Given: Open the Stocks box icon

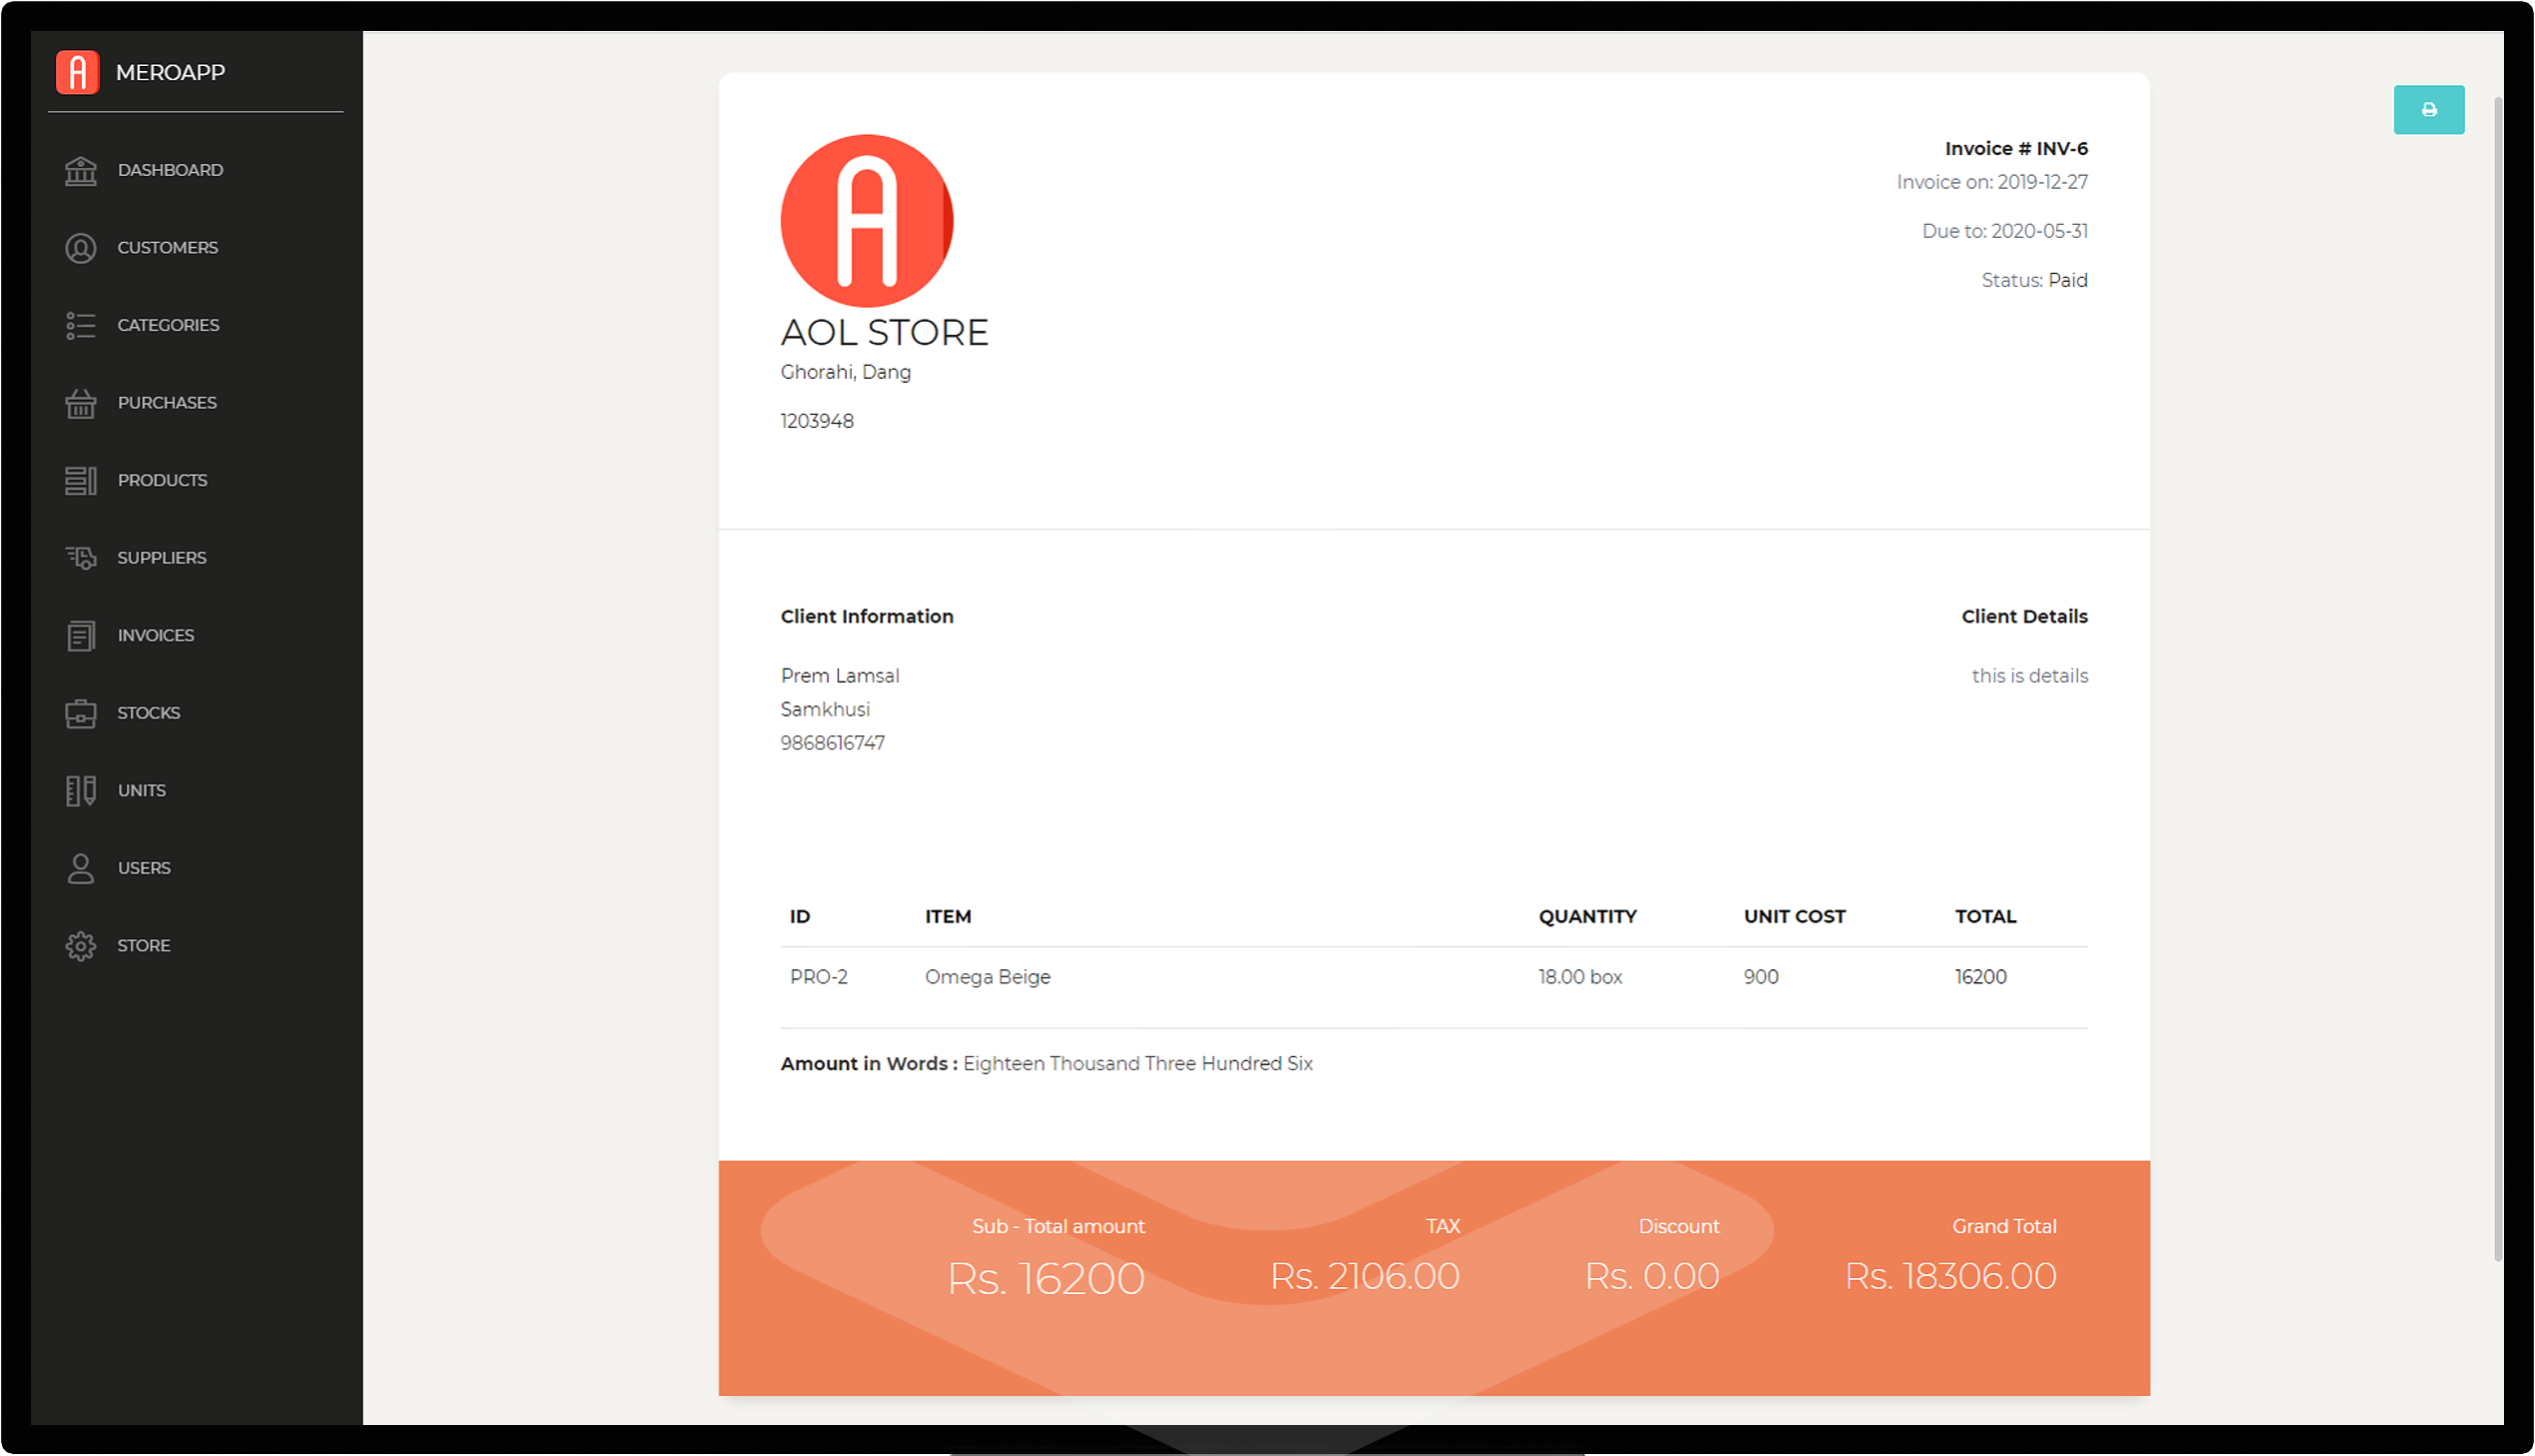Looking at the screenshot, I should tap(81, 713).
